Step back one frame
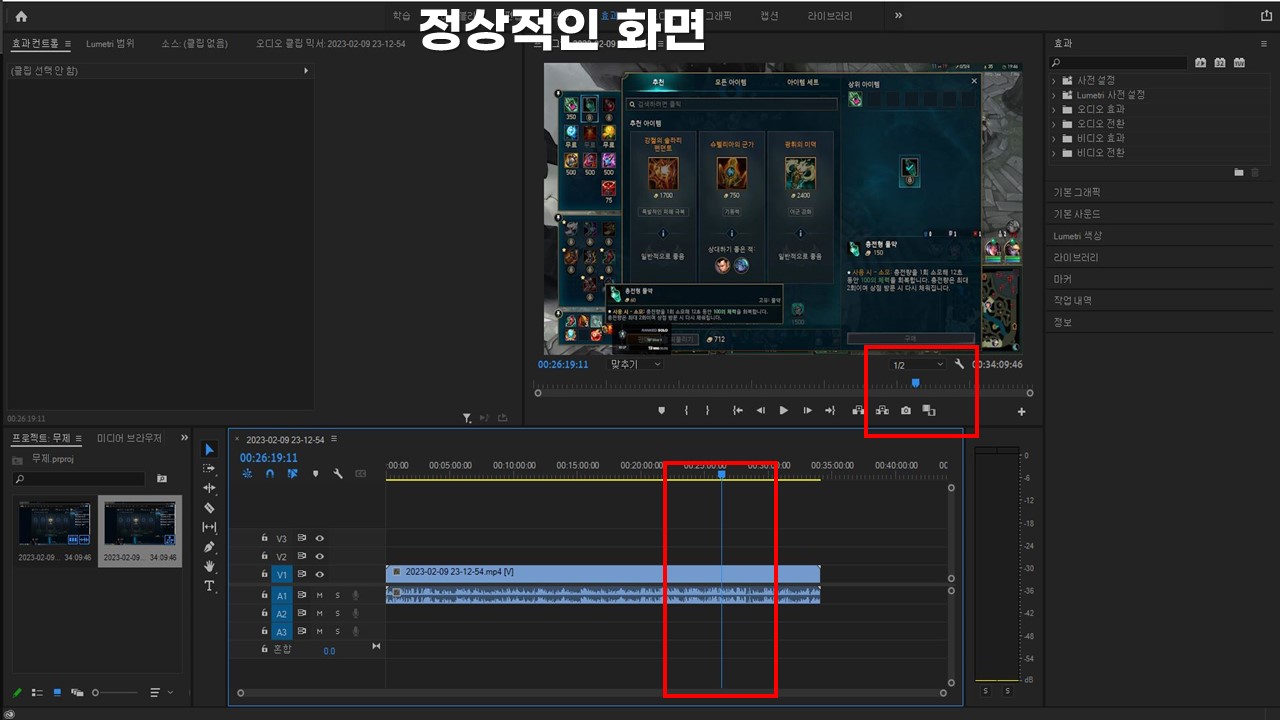This screenshot has height=720, width=1280. click(760, 411)
